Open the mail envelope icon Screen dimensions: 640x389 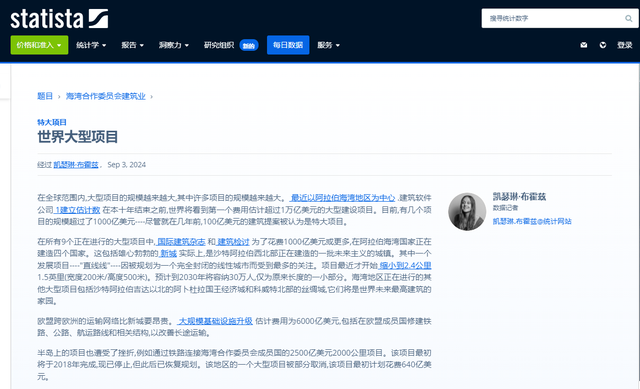[x=584, y=45]
